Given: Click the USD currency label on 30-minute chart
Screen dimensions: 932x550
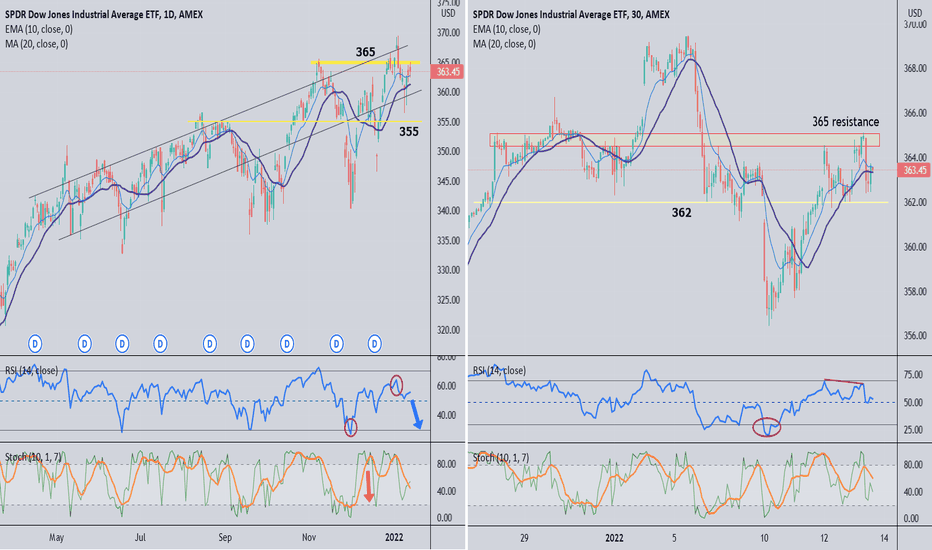Looking at the screenshot, I should pyautogui.click(x=914, y=13).
